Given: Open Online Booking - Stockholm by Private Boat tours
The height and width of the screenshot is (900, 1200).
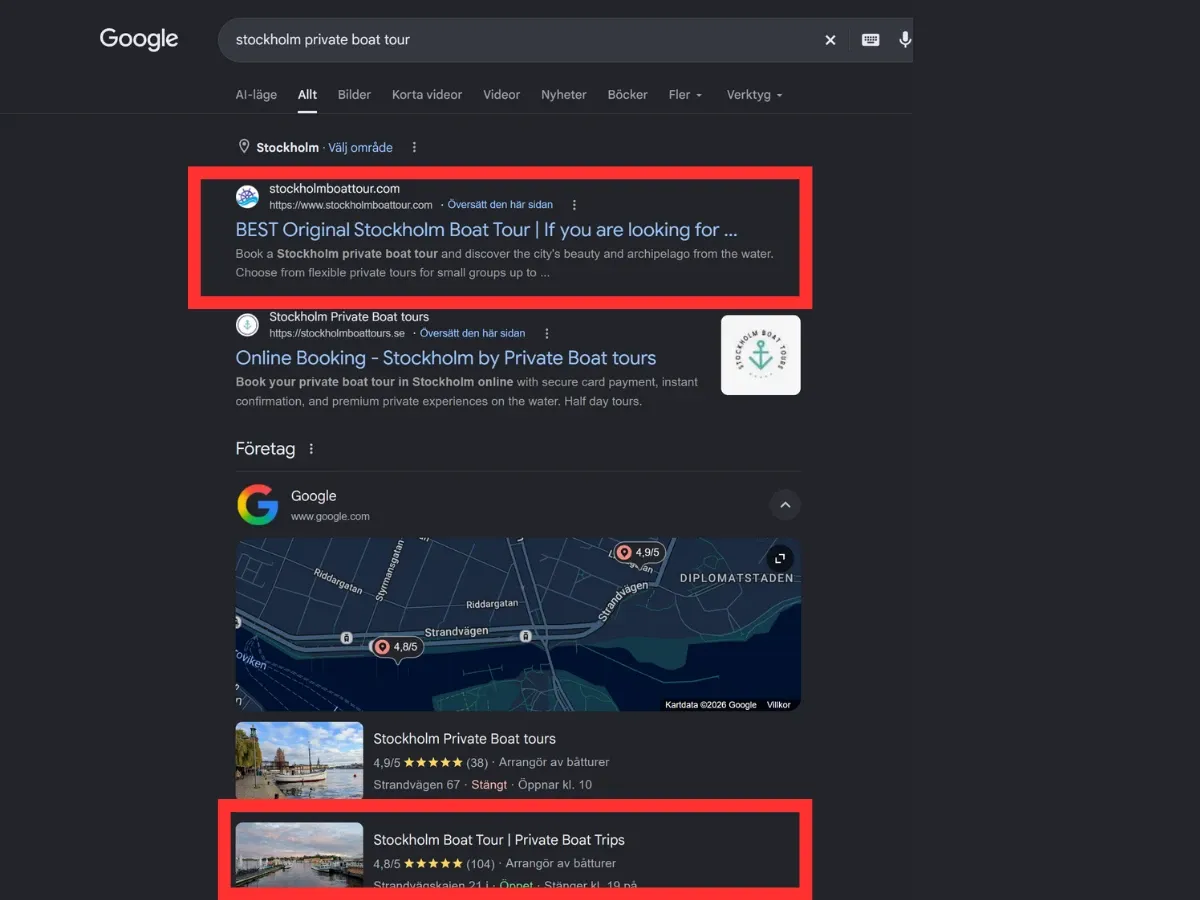Looking at the screenshot, I should (446, 358).
